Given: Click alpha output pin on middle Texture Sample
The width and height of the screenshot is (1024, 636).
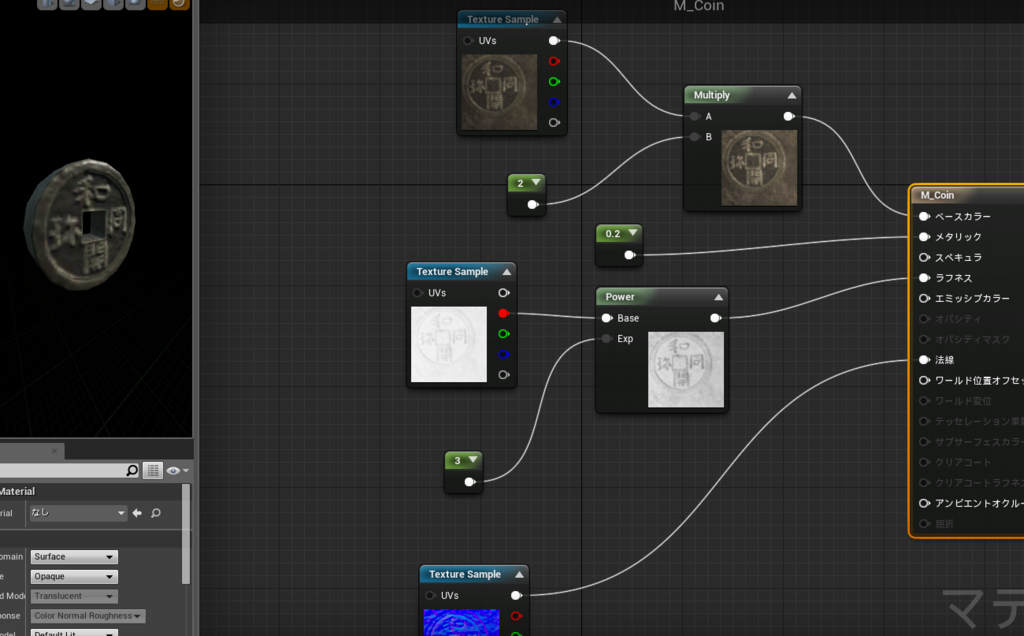Looking at the screenshot, I should coord(504,375).
